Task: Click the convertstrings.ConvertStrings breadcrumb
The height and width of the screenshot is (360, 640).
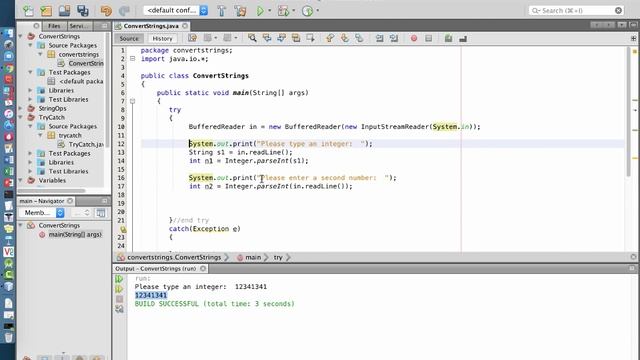Action: click(174, 257)
